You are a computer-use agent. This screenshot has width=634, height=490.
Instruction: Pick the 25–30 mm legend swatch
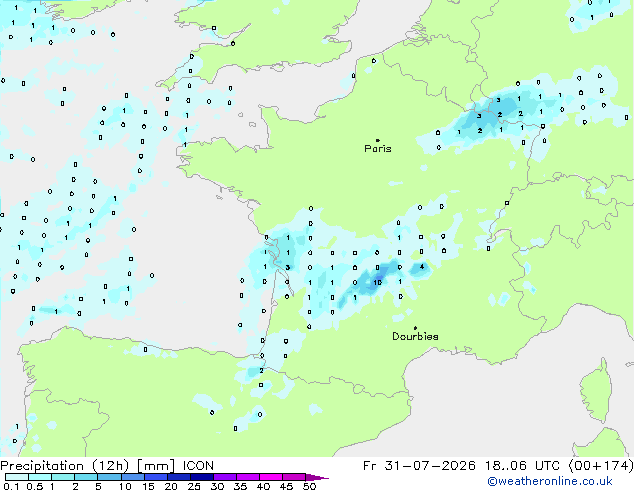click(x=201, y=477)
